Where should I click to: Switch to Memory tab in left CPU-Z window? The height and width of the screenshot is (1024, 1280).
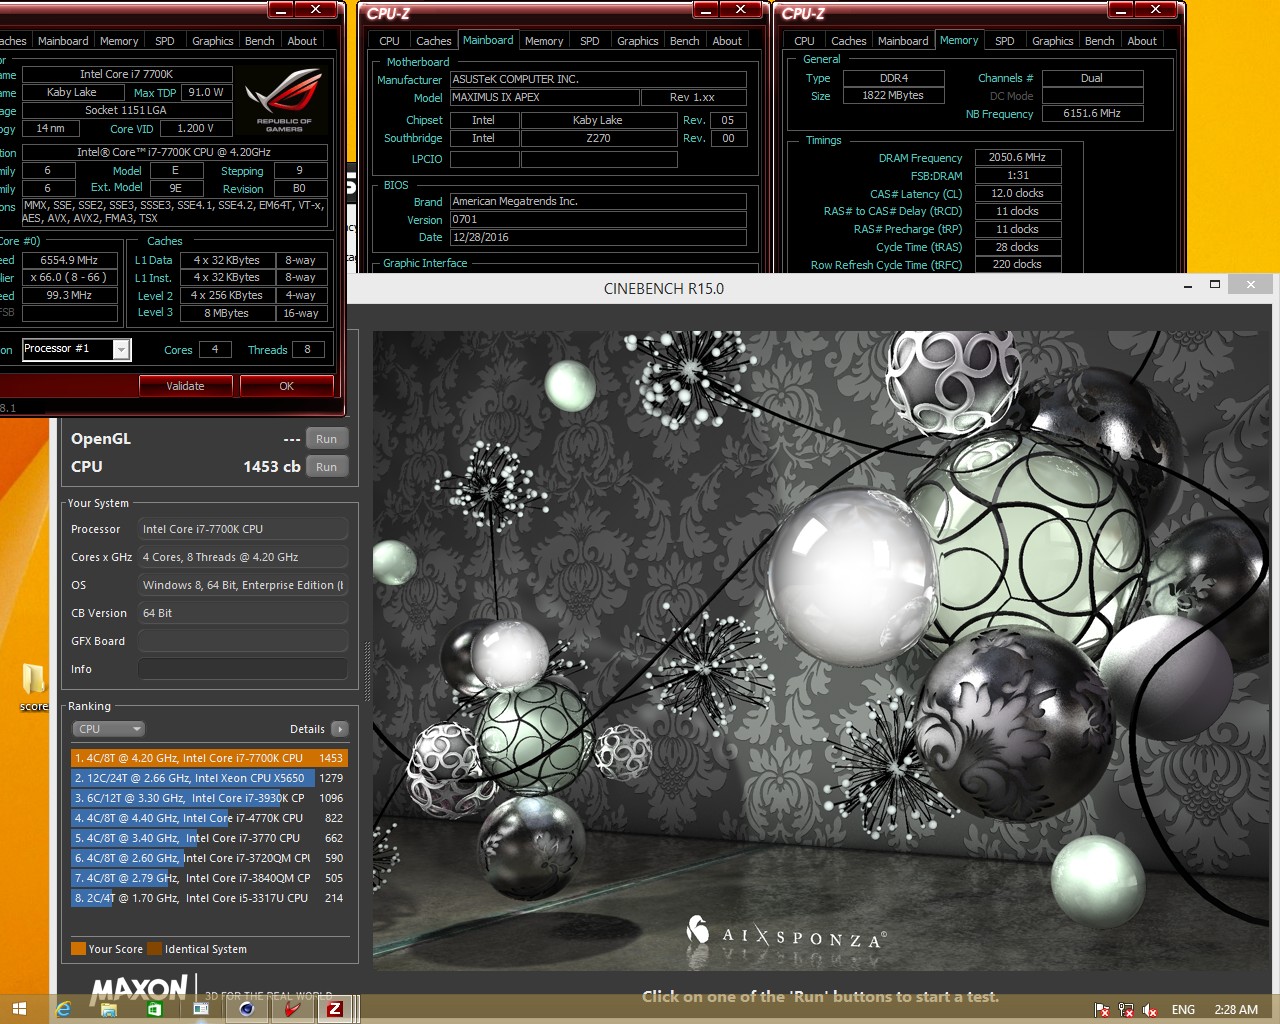(119, 41)
